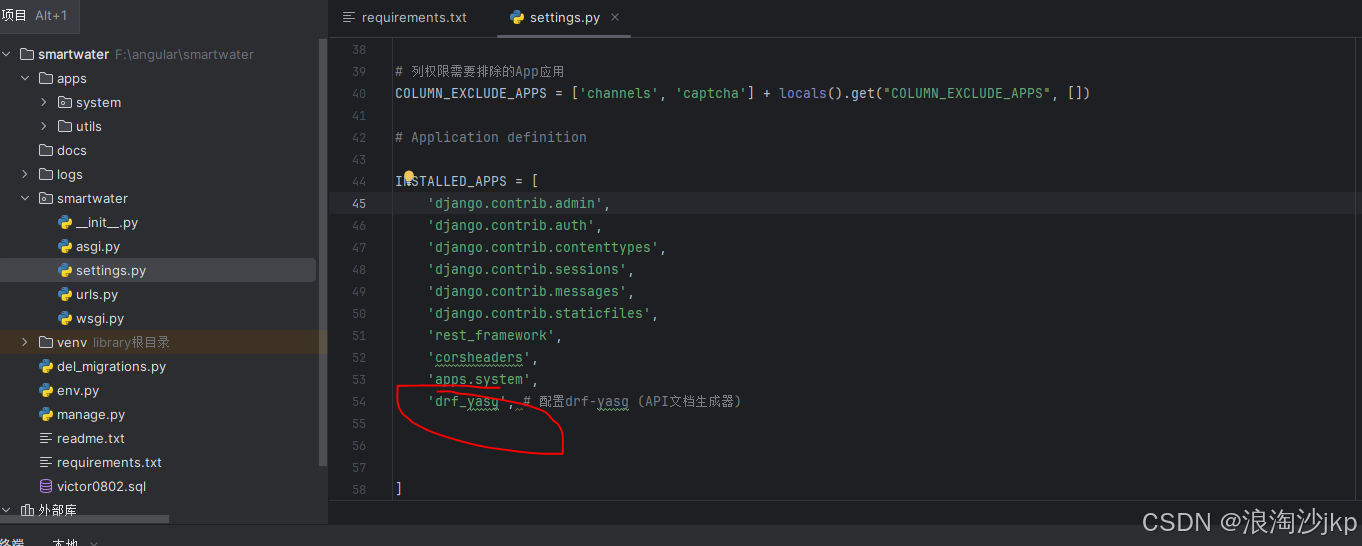This screenshot has height=546, width=1362.
Task: Click the external libraries icon
Action: tap(27, 510)
